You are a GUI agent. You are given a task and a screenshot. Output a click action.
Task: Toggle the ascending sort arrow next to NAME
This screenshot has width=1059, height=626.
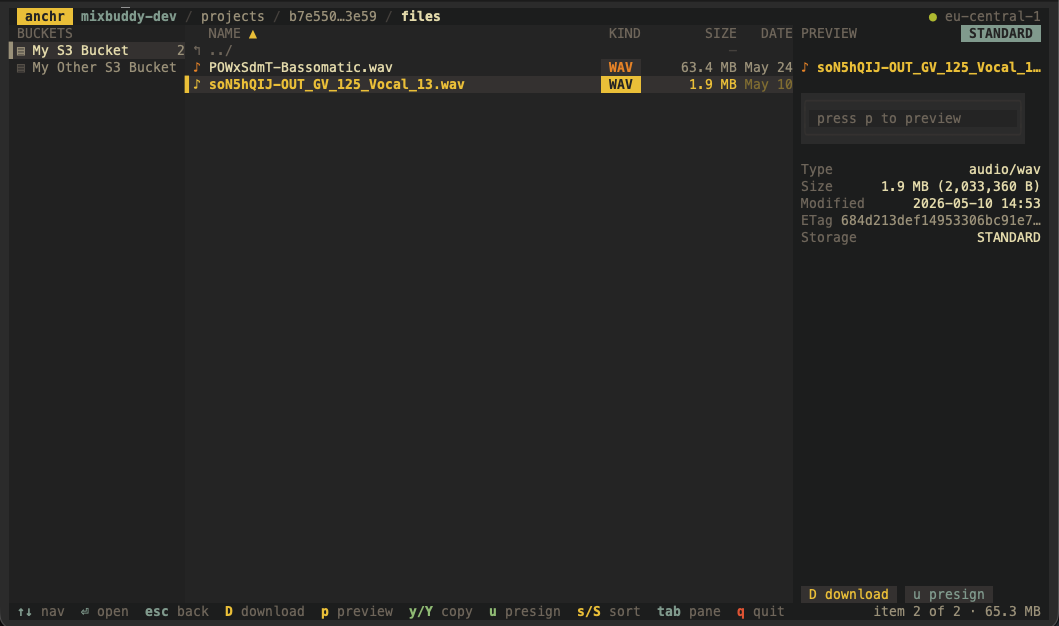(253, 34)
